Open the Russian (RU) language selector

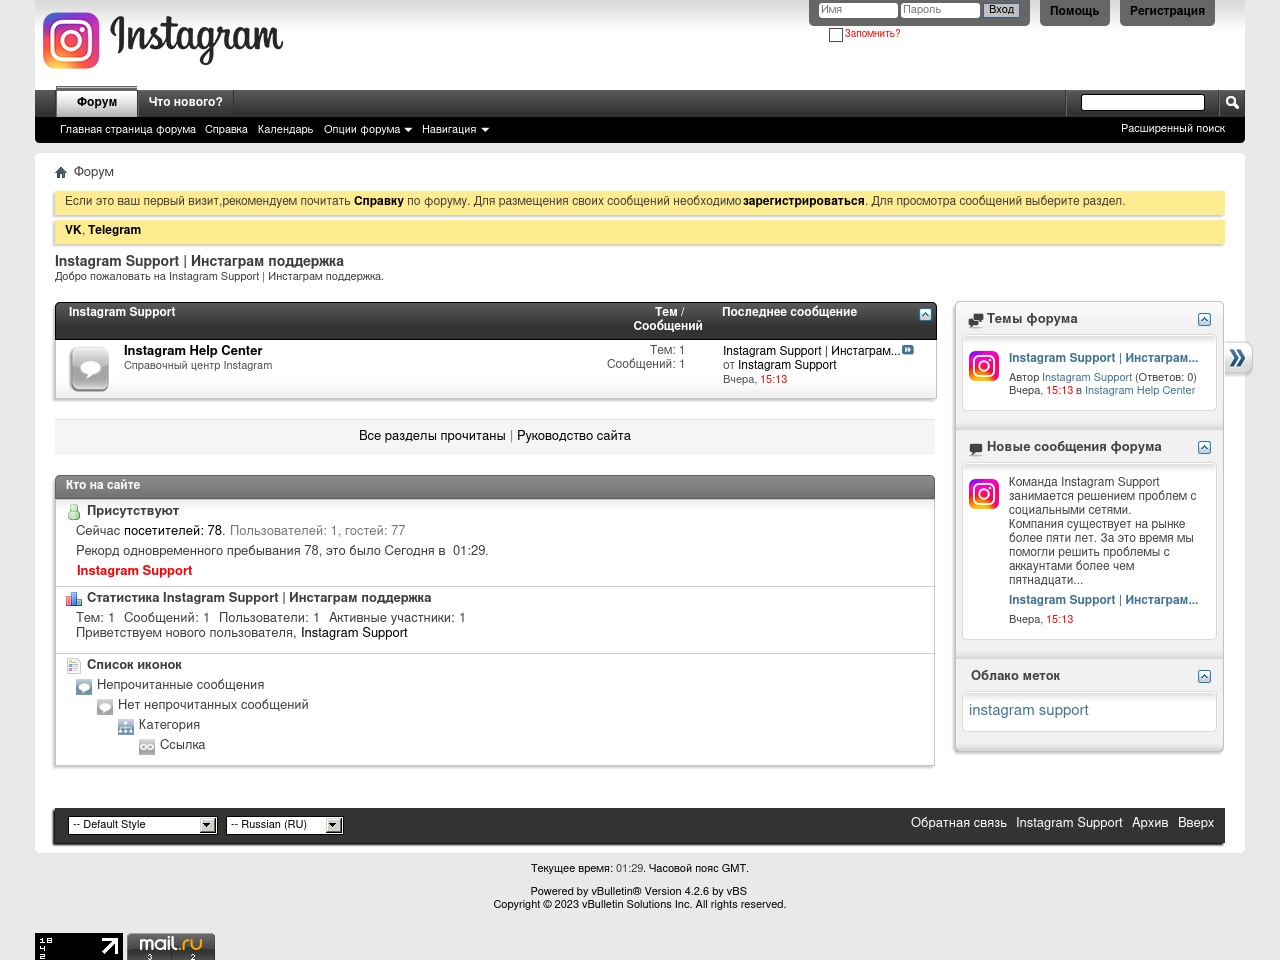click(x=285, y=825)
